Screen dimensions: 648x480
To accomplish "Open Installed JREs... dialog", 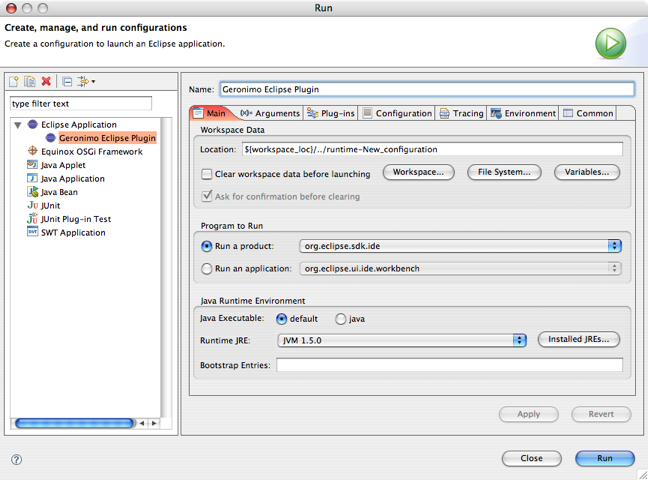I will coord(579,339).
